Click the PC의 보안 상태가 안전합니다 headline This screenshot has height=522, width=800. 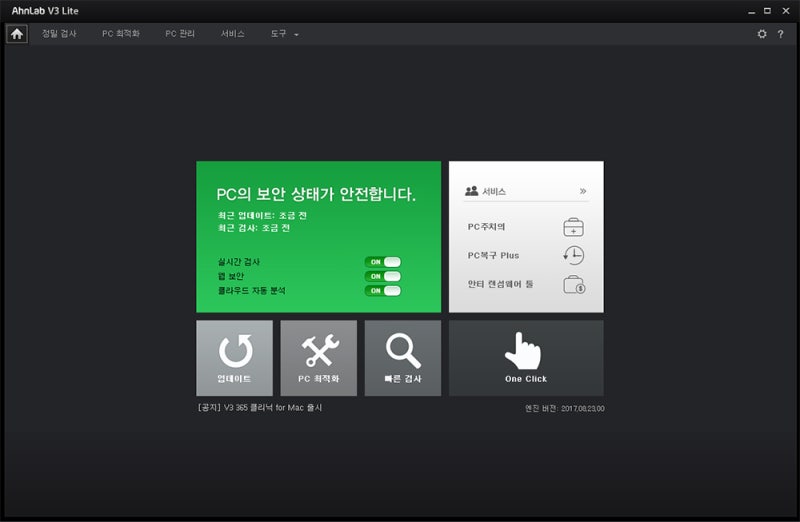coord(316,194)
